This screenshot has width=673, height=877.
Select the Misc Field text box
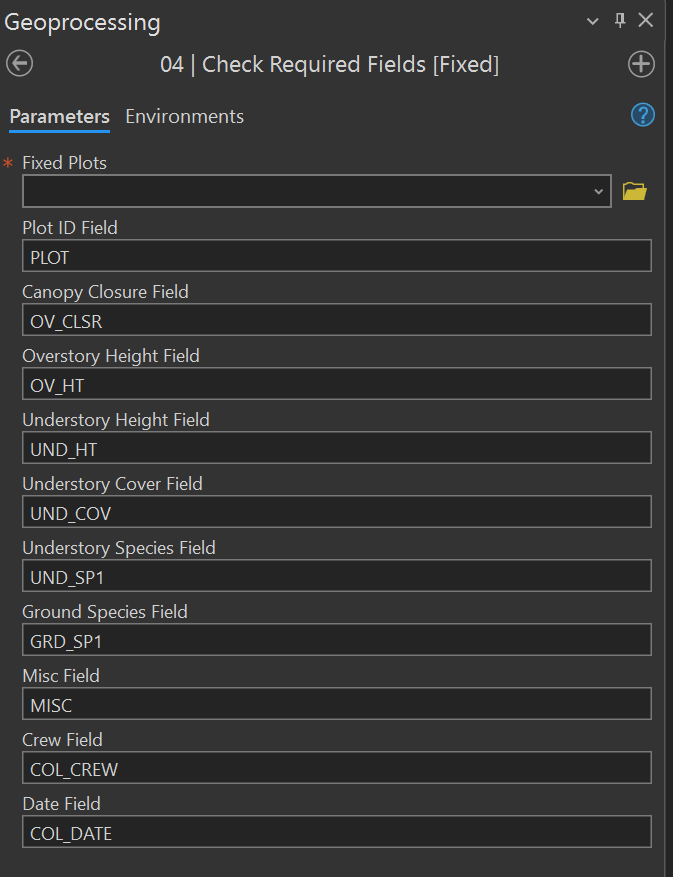(336, 704)
